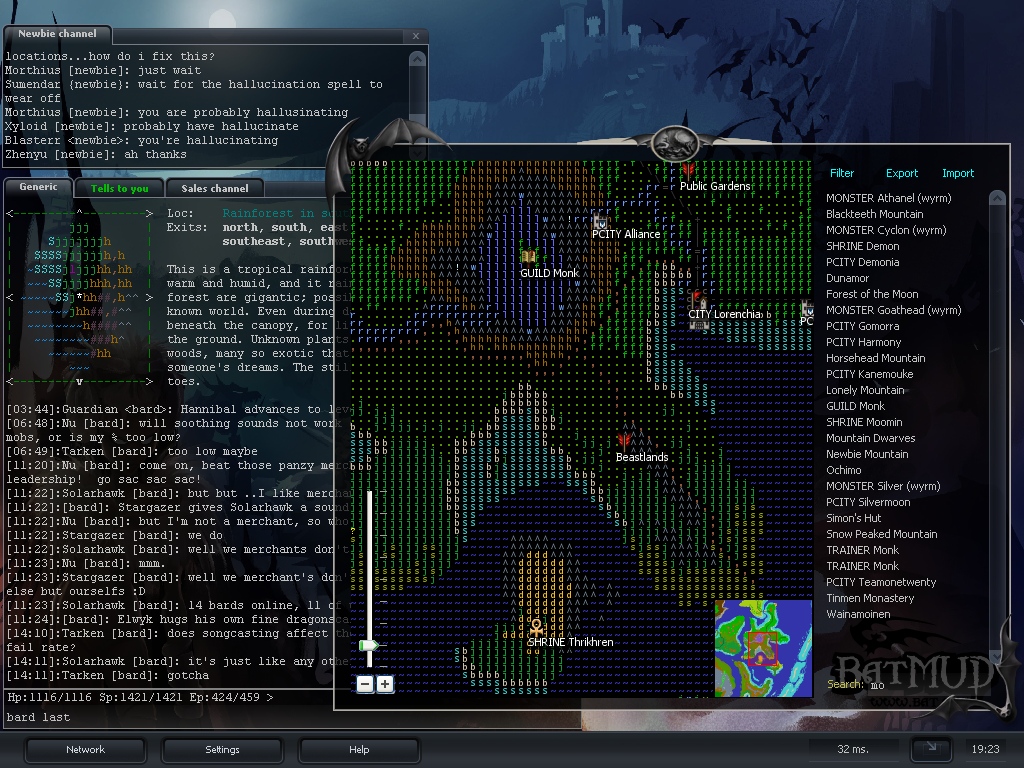Screen dimensions: 1024x768
Task: Click the world minimap thumbnail
Action: (x=763, y=648)
